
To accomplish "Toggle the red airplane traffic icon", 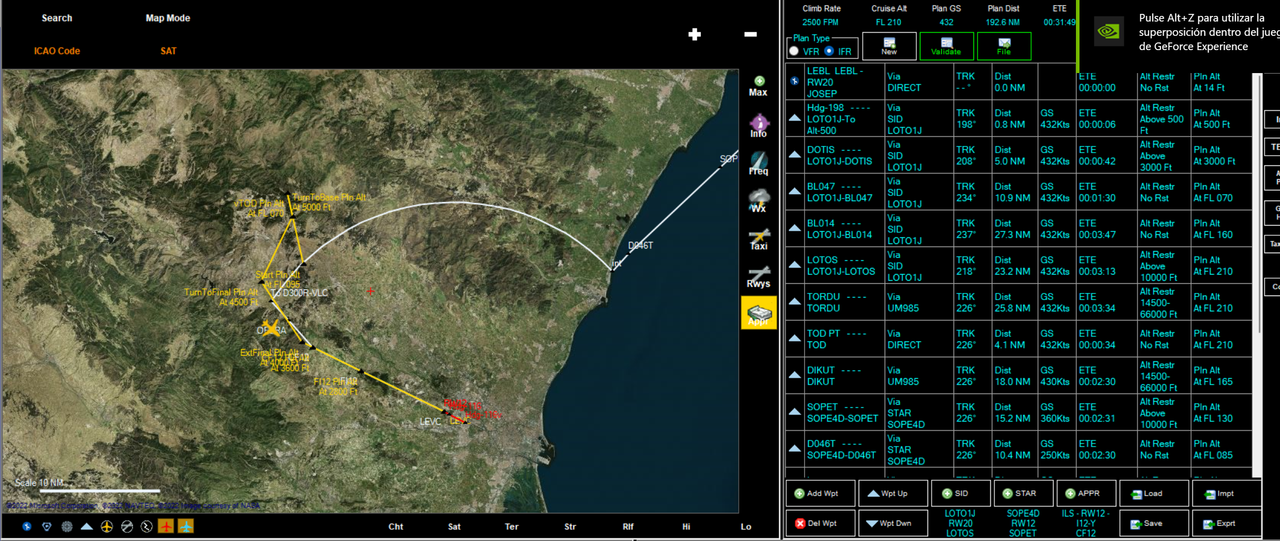I will [x=166, y=526].
